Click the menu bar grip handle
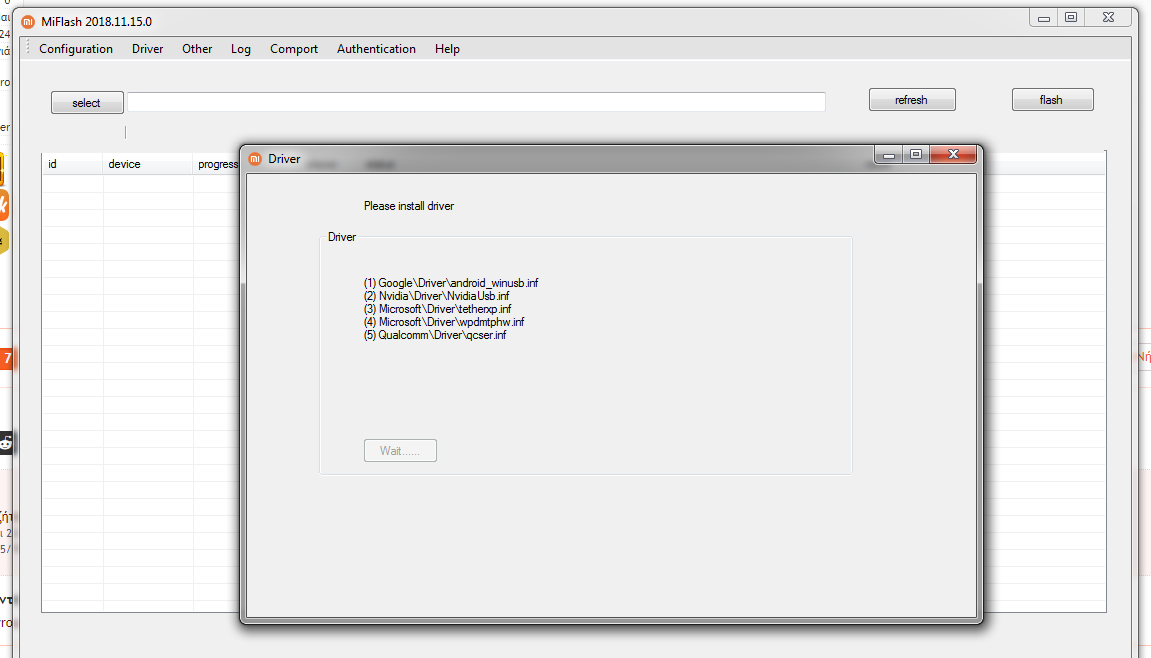Image resolution: width=1151 pixels, height=658 pixels. 28,48
